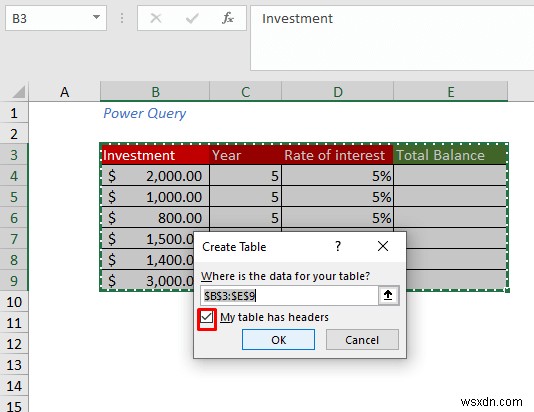The width and height of the screenshot is (534, 412).
Task: Click the formula bar resize dots handle
Action: tap(122, 18)
